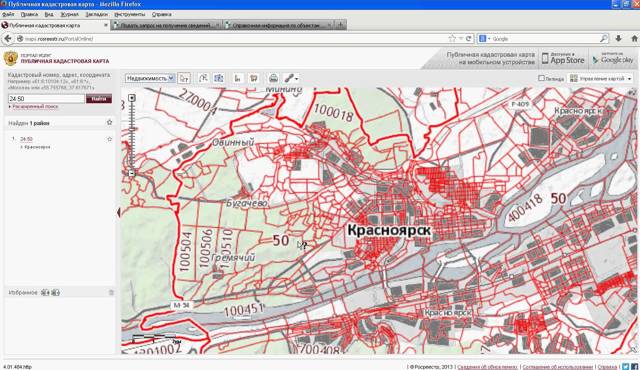Click the 400418 cadastral block label on map

[526, 208]
